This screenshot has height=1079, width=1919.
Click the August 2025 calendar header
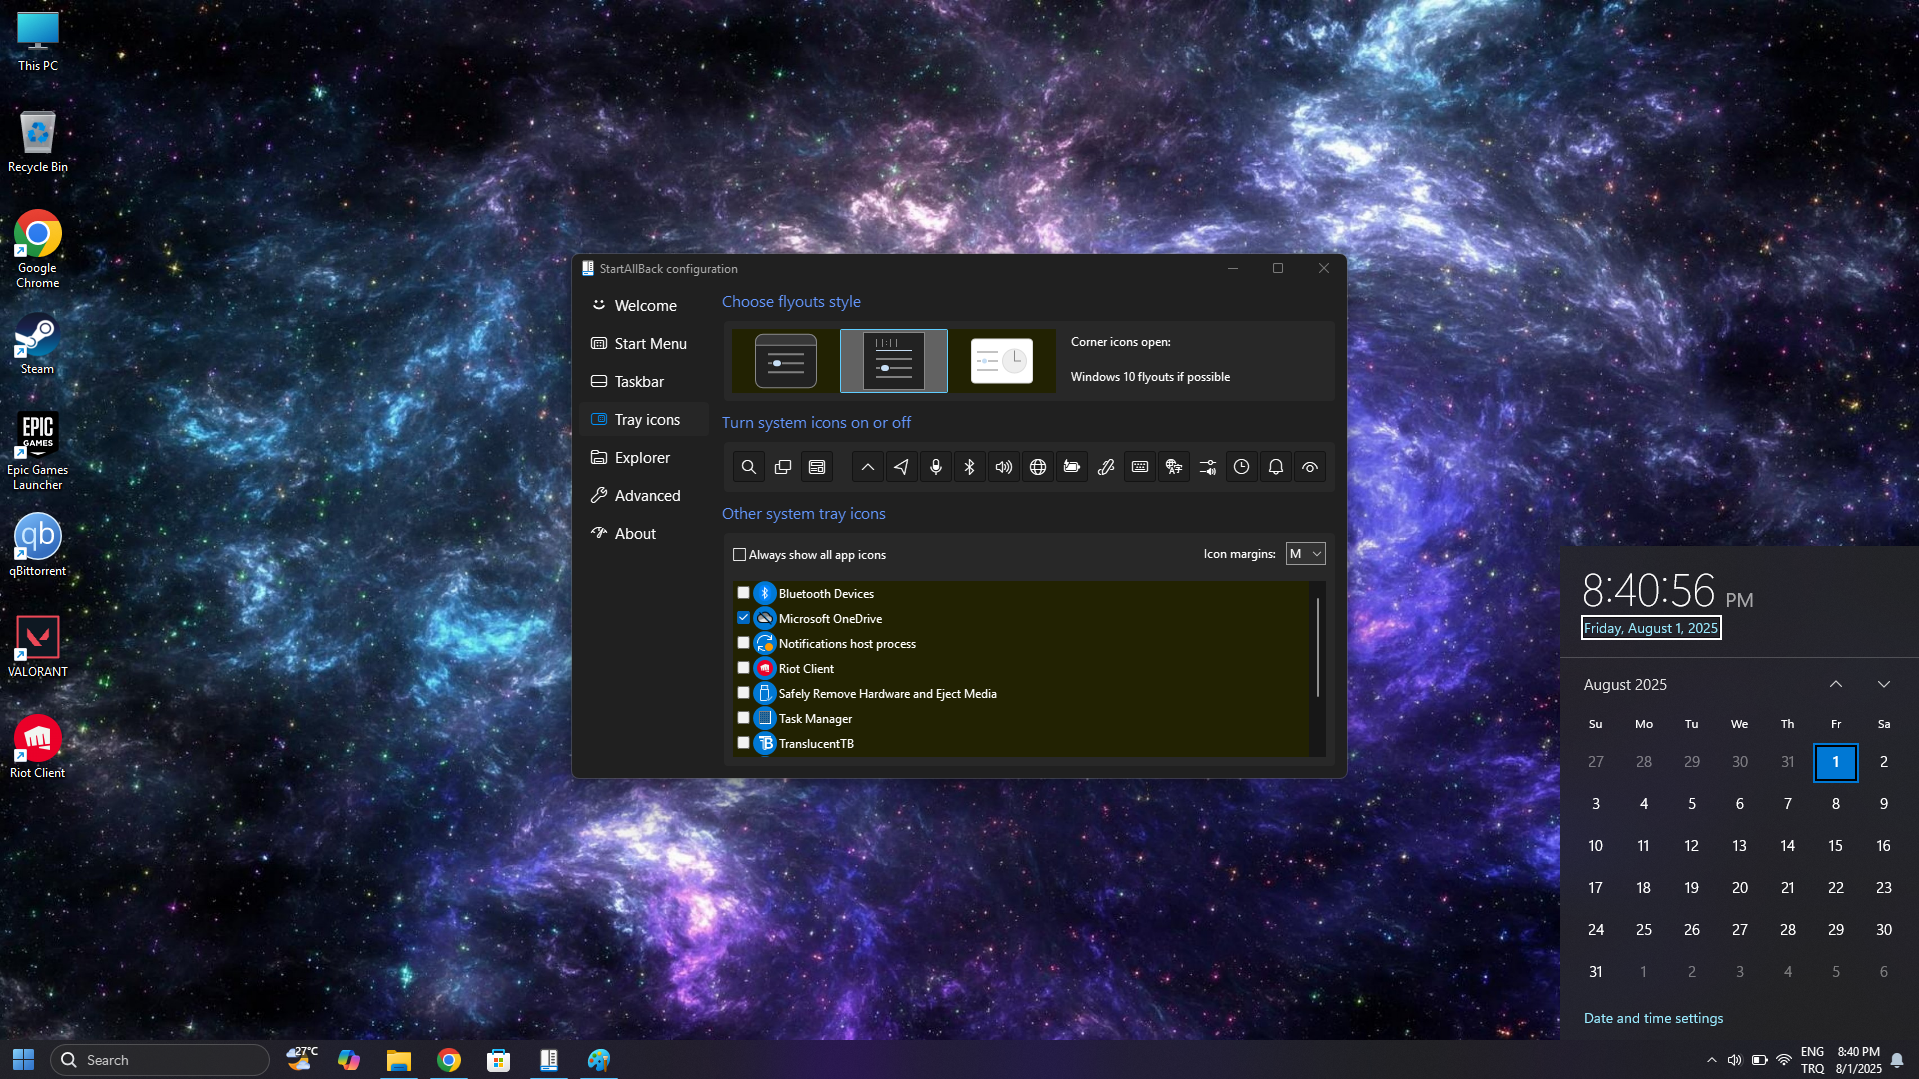click(x=1625, y=685)
